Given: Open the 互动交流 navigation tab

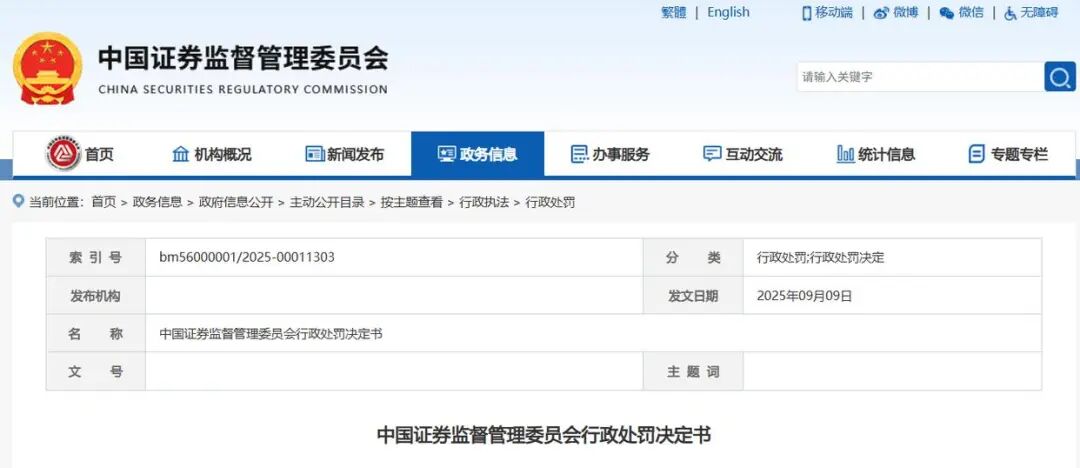Looking at the screenshot, I should pos(743,154).
